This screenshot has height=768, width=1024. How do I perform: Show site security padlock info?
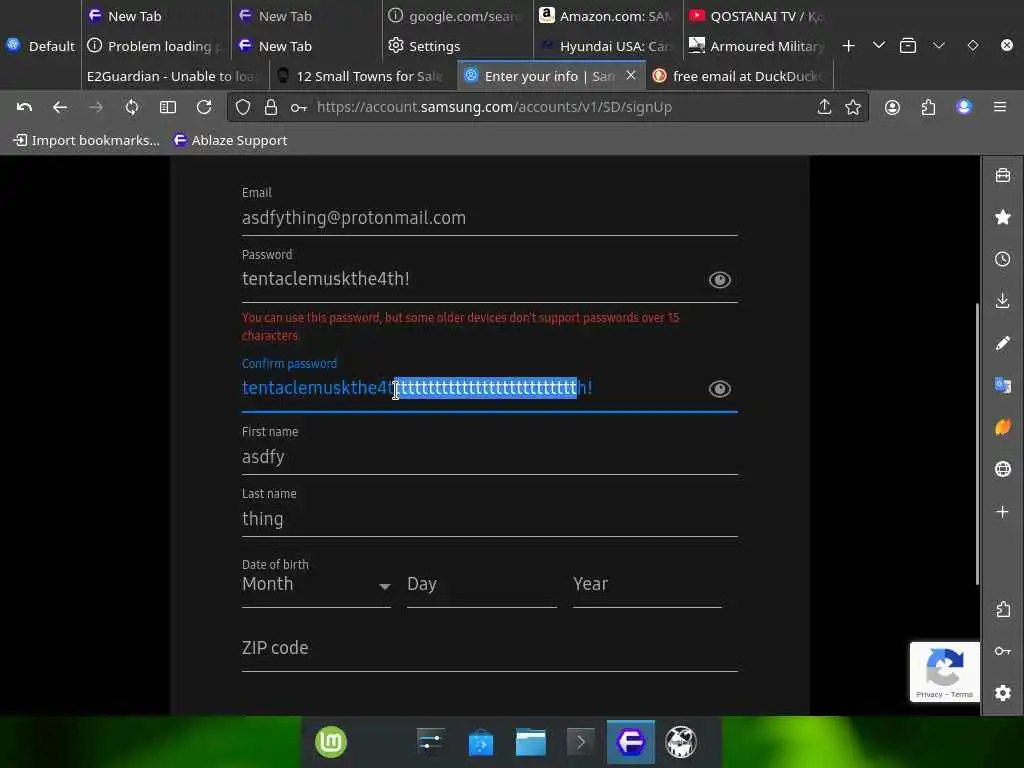tap(271, 107)
